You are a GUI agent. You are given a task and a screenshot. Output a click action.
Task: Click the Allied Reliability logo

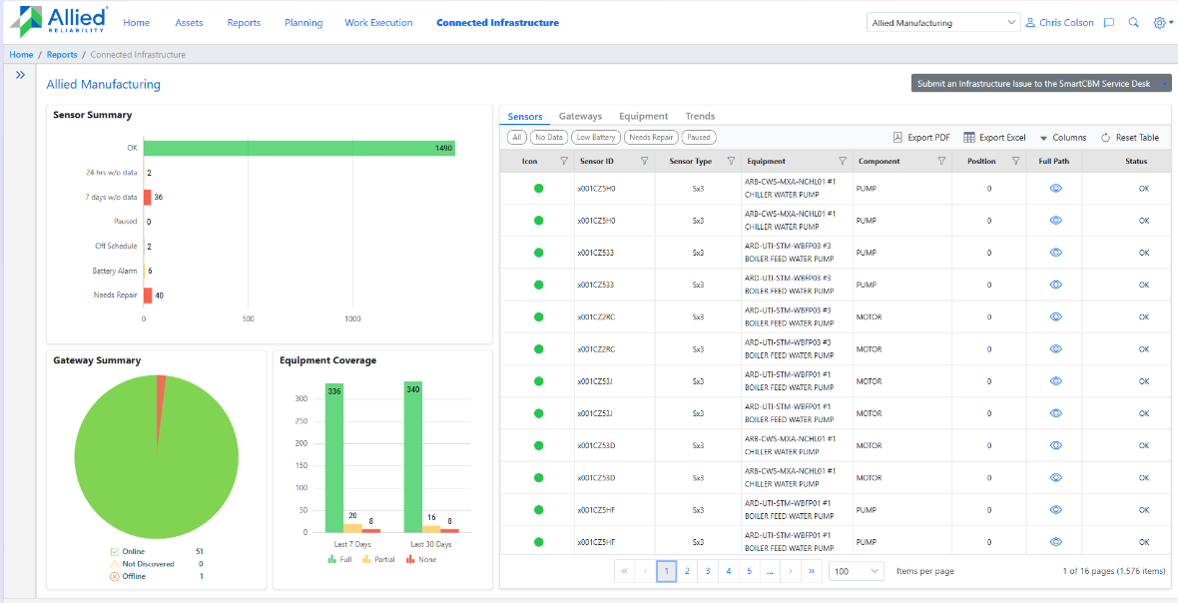pyautogui.click(x=59, y=22)
